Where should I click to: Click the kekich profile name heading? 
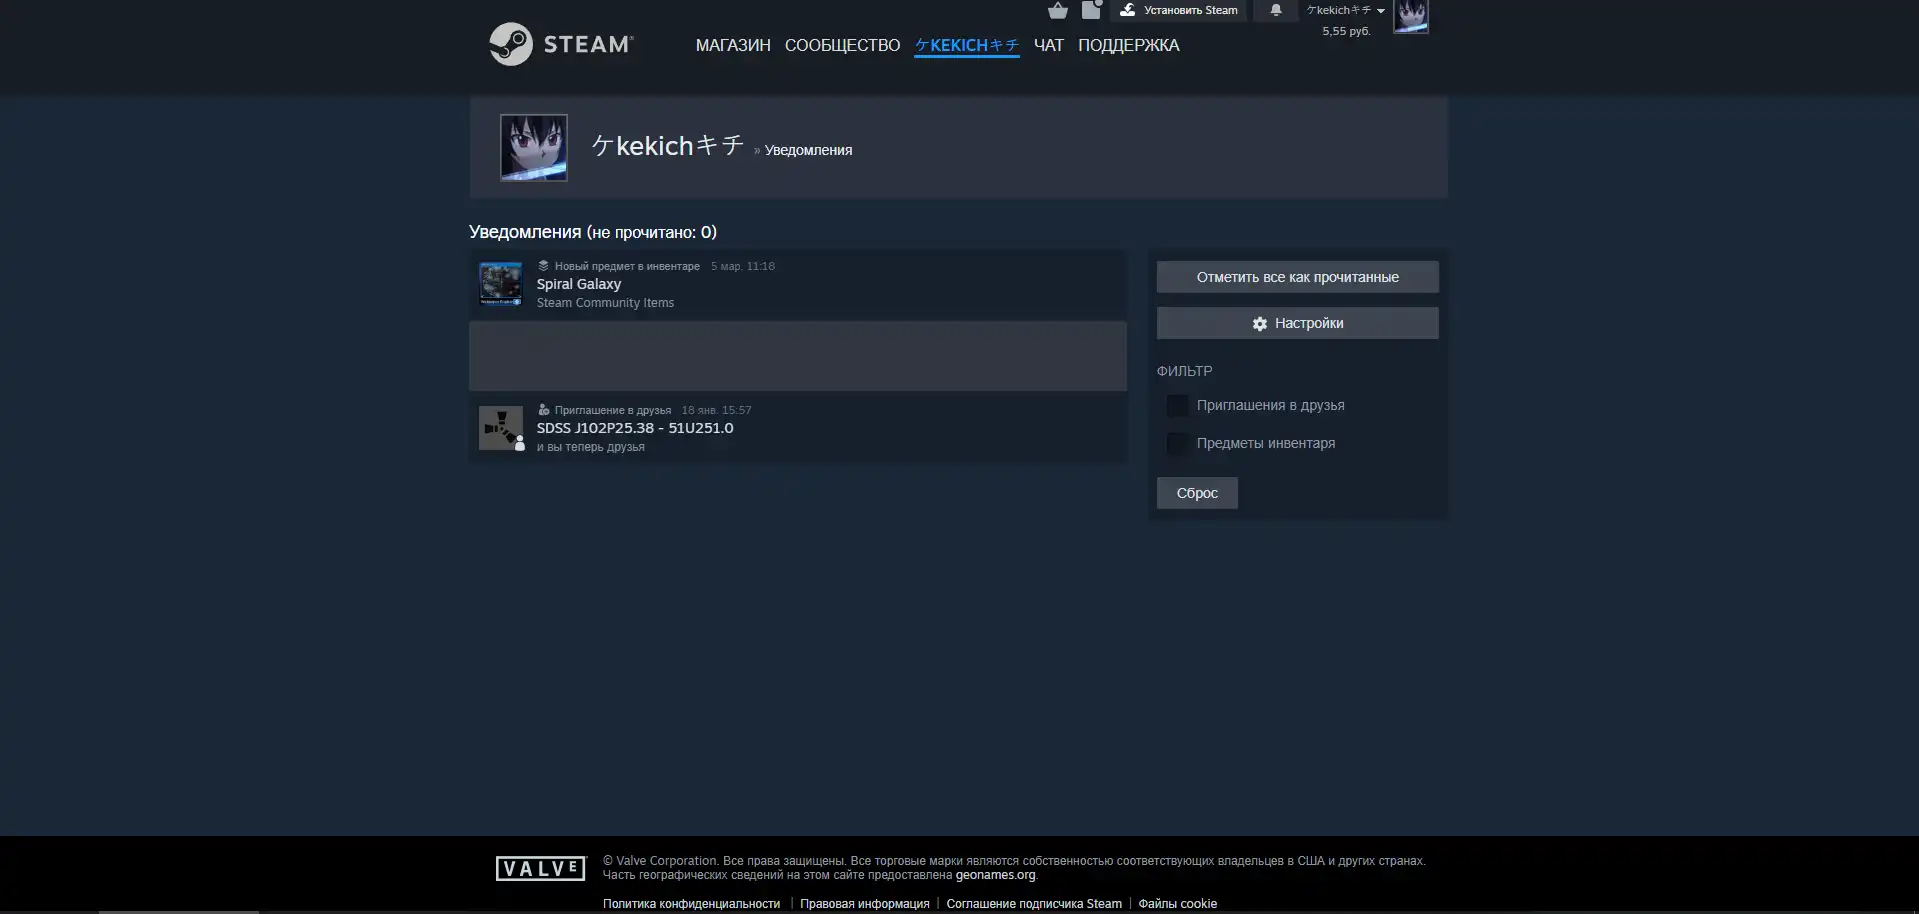(x=667, y=146)
